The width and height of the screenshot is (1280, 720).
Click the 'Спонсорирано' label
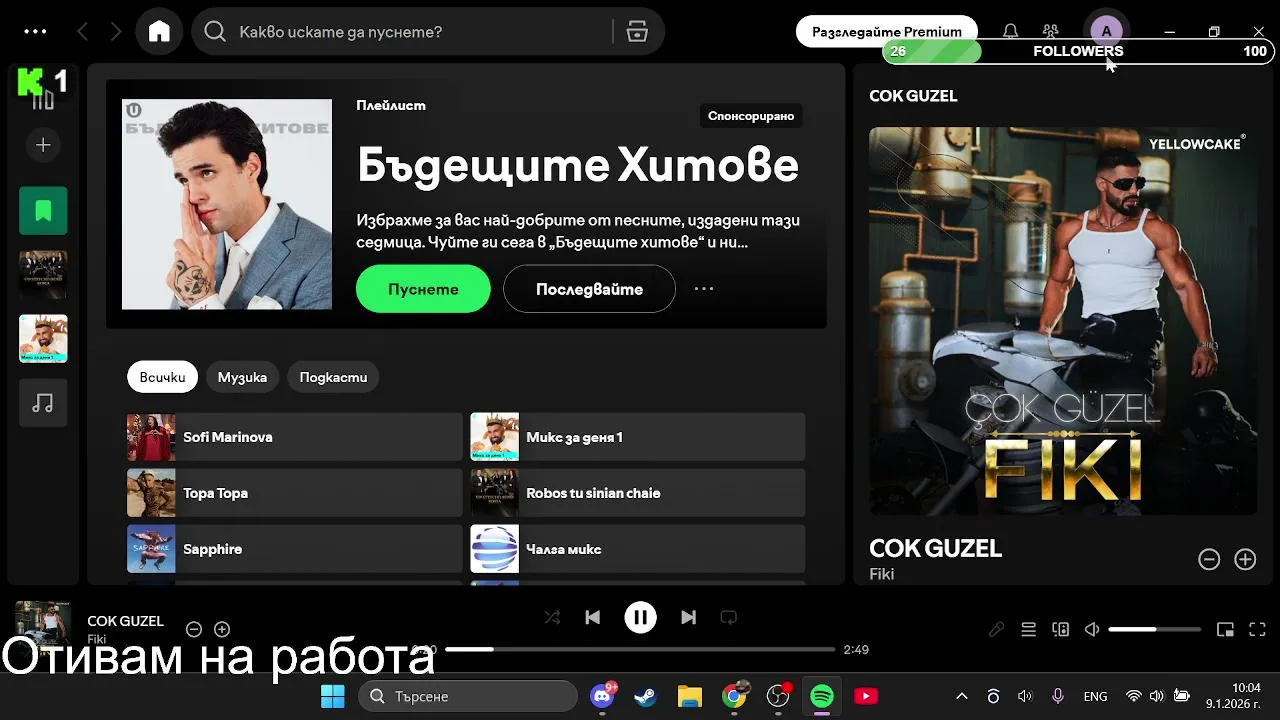[x=751, y=116]
